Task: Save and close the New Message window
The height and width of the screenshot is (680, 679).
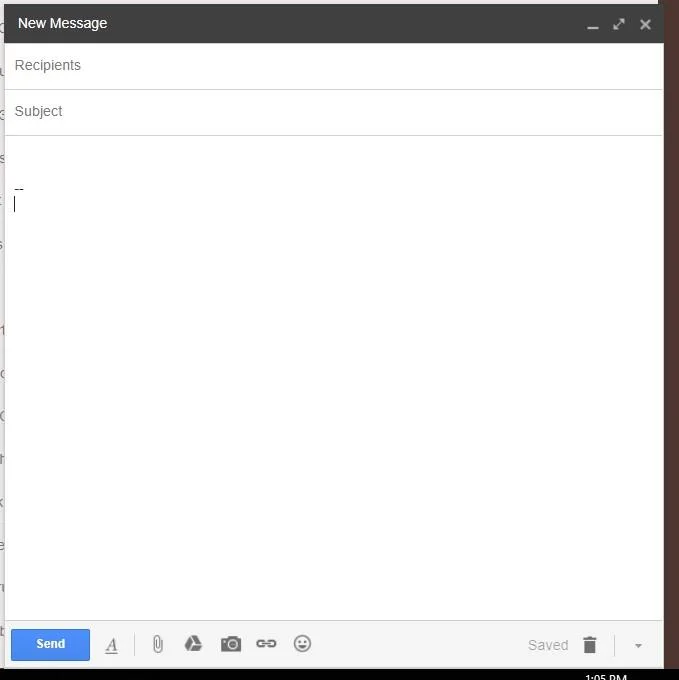Action: (645, 24)
